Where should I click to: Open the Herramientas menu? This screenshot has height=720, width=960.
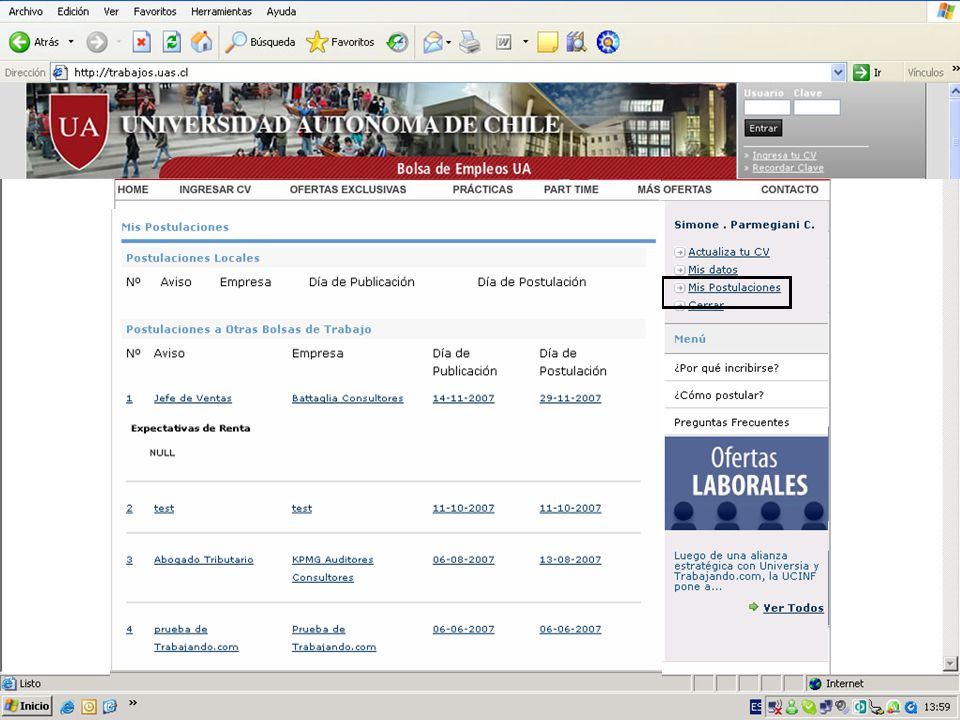click(221, 11)
